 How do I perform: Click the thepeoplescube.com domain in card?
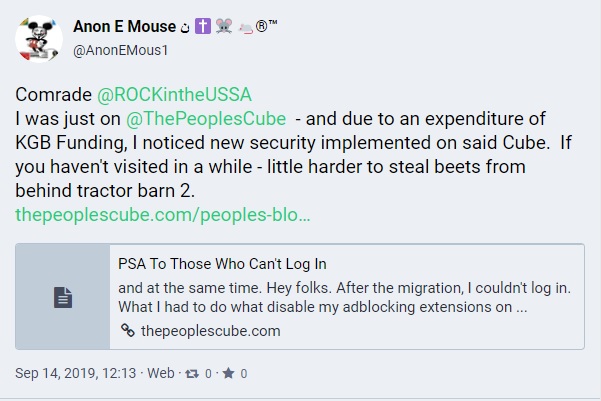tap(210, 331)
